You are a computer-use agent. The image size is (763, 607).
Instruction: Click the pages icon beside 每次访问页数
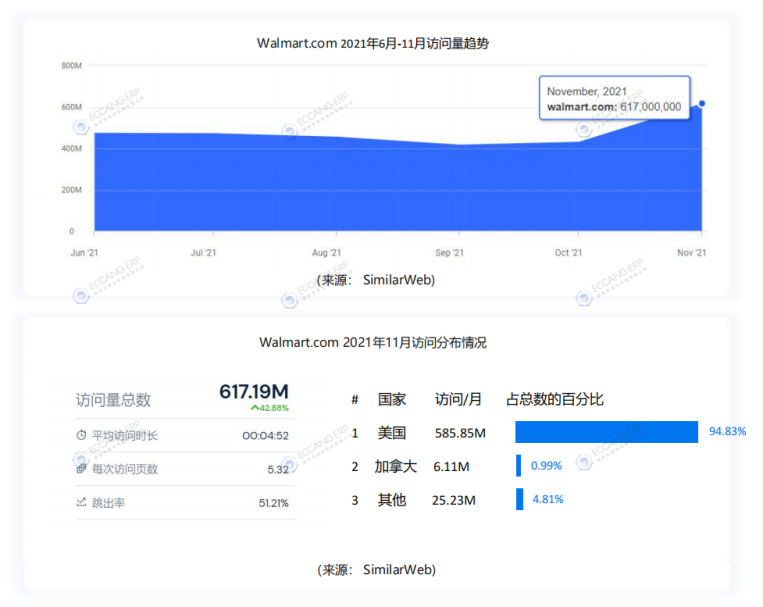pos(81,469)
